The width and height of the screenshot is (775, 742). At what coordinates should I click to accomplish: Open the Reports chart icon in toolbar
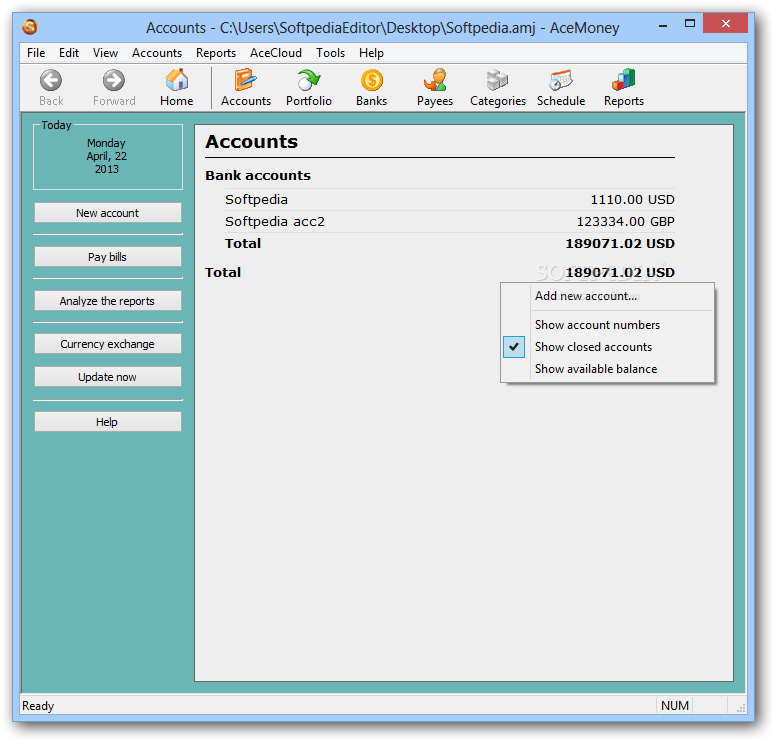point(624,80)
